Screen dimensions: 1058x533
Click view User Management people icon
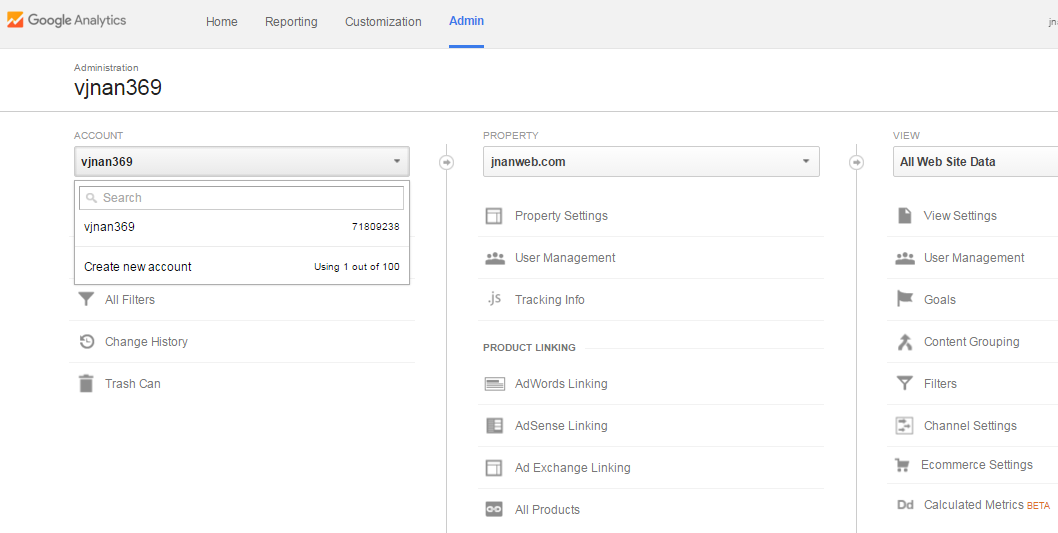click(904, 258)
